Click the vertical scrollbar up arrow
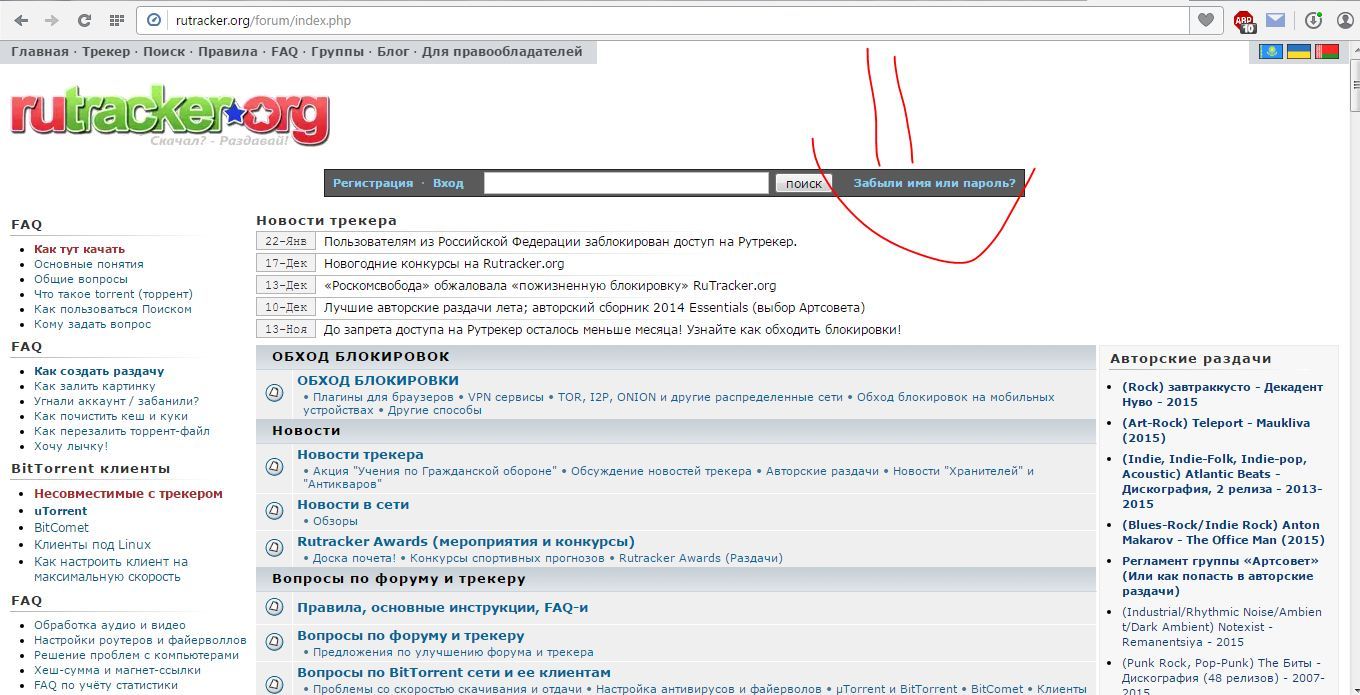 (x=1354, y=50)
